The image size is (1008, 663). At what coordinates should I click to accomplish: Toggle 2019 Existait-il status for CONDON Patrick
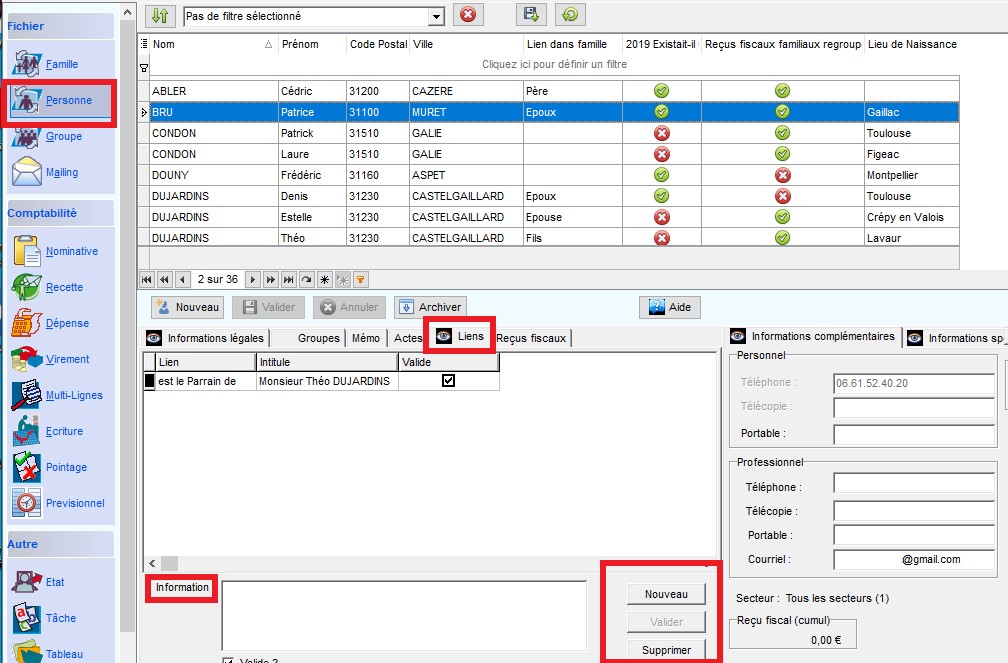661,133
